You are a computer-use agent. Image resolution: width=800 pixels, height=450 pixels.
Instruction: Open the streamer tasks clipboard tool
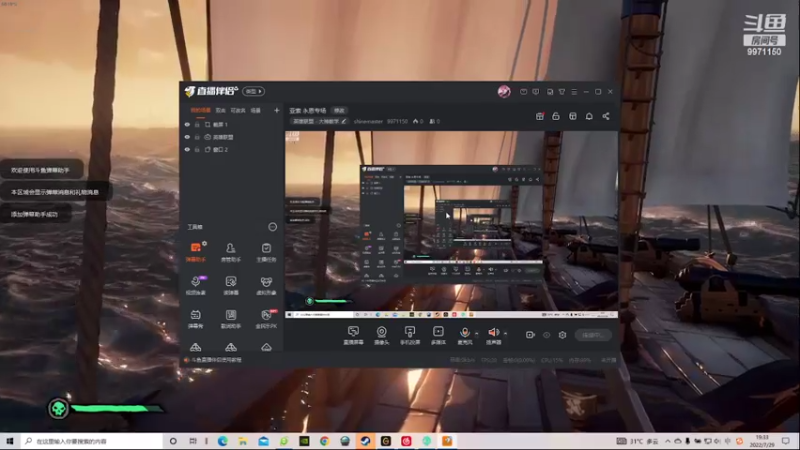coord(266,252)
